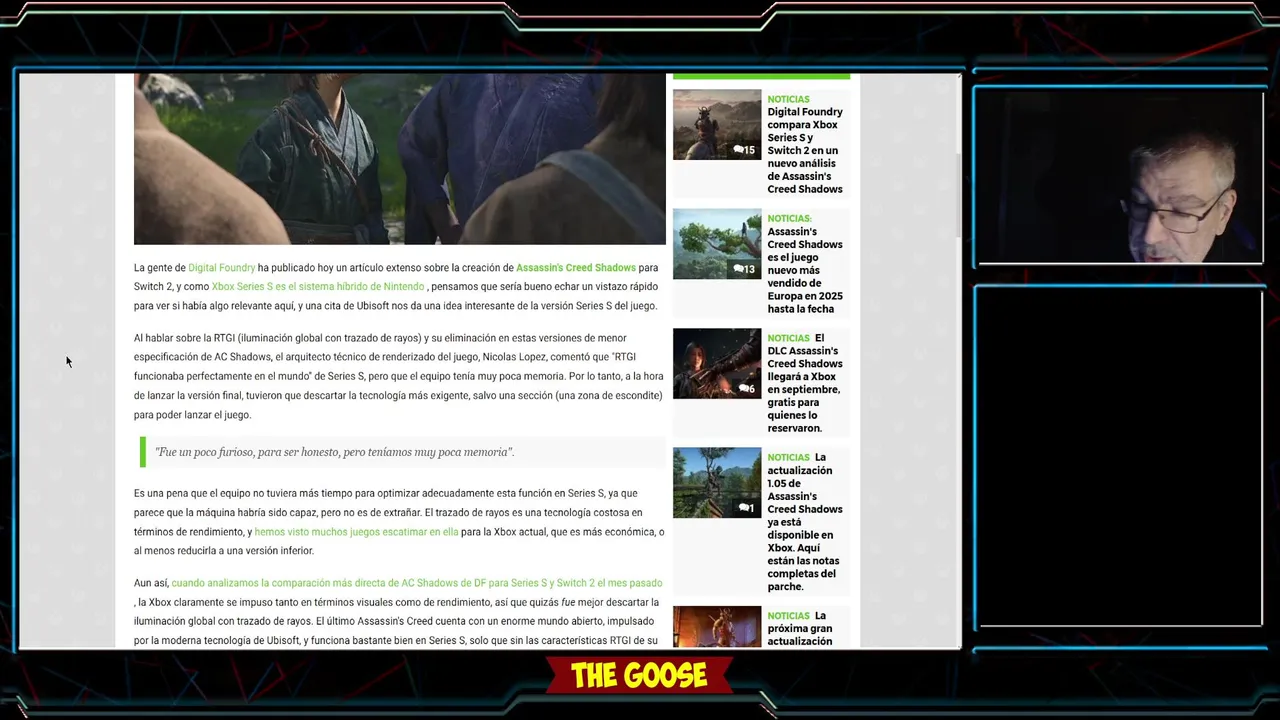Click THE GOOSE banner
The image size is (1280, 720).
click(639, 676)
